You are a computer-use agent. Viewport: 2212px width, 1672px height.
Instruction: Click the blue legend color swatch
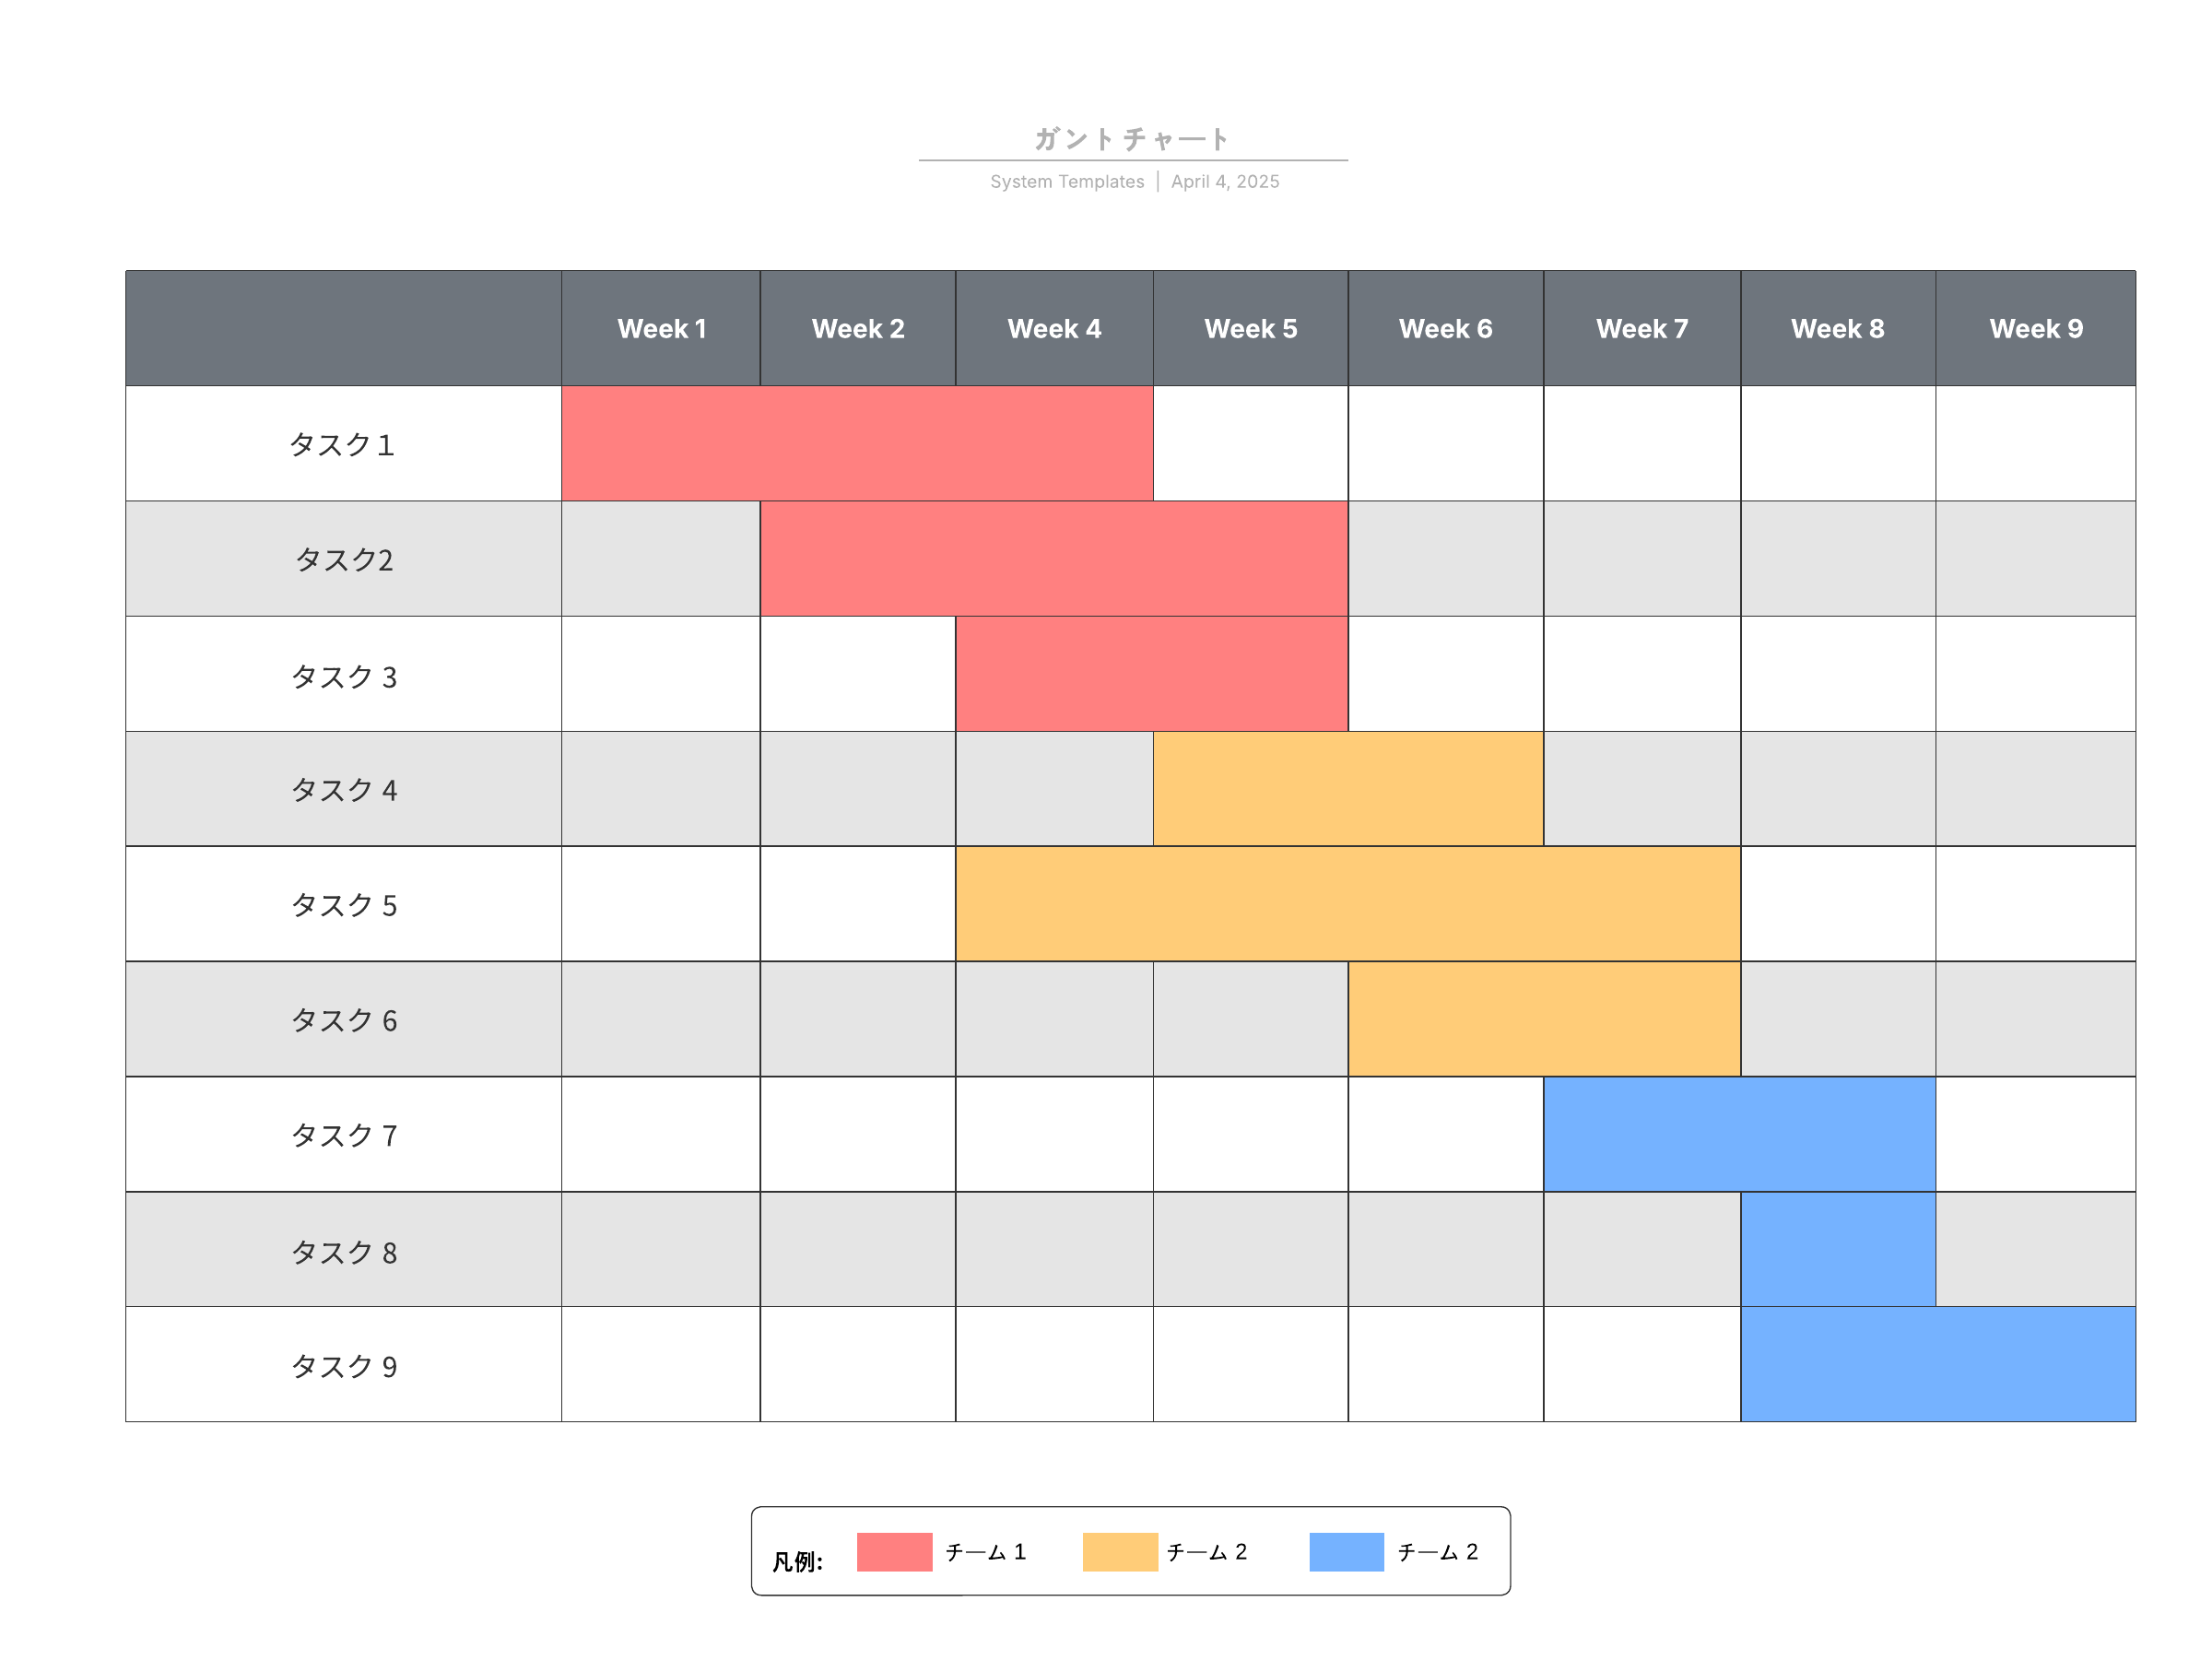pos(1347,1552)
